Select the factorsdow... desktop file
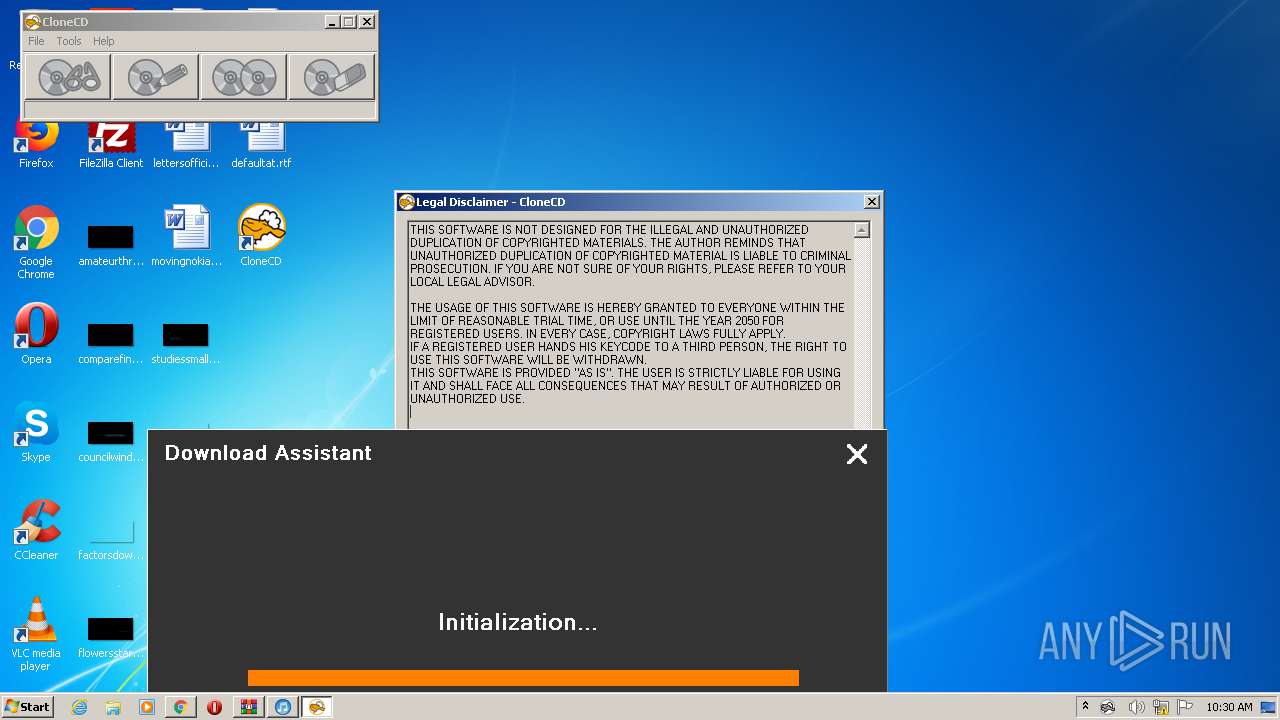1280x720 pixels. tap(111, 539)
